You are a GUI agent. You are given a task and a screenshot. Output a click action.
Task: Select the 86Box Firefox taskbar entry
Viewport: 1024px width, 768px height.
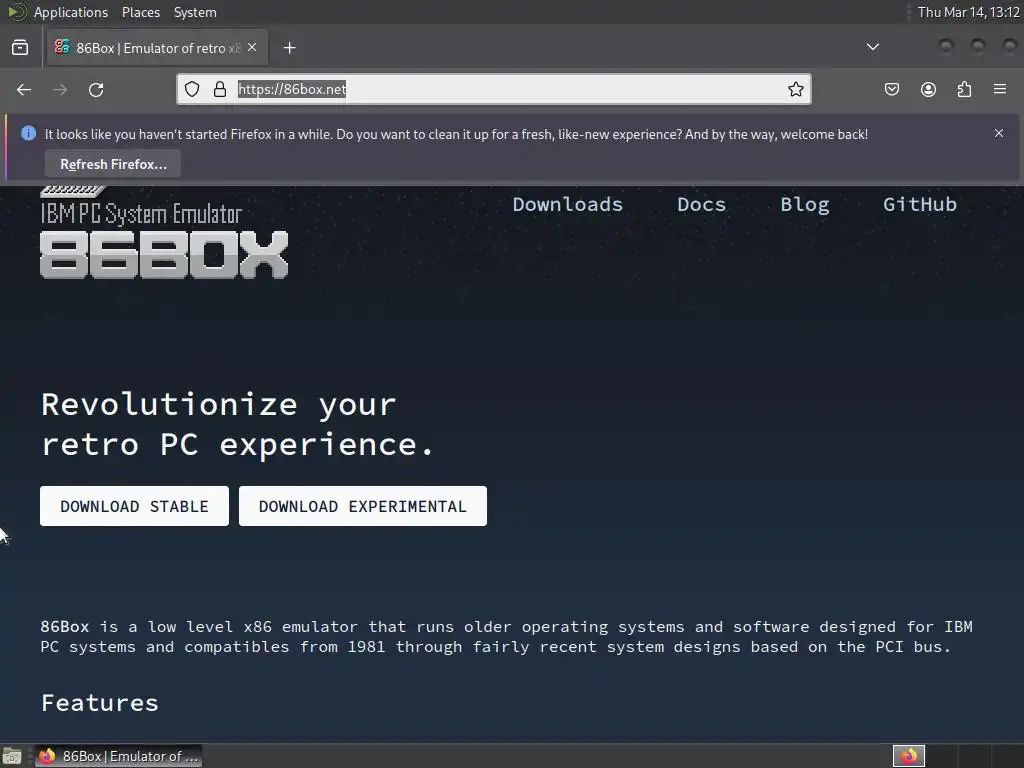118,756
